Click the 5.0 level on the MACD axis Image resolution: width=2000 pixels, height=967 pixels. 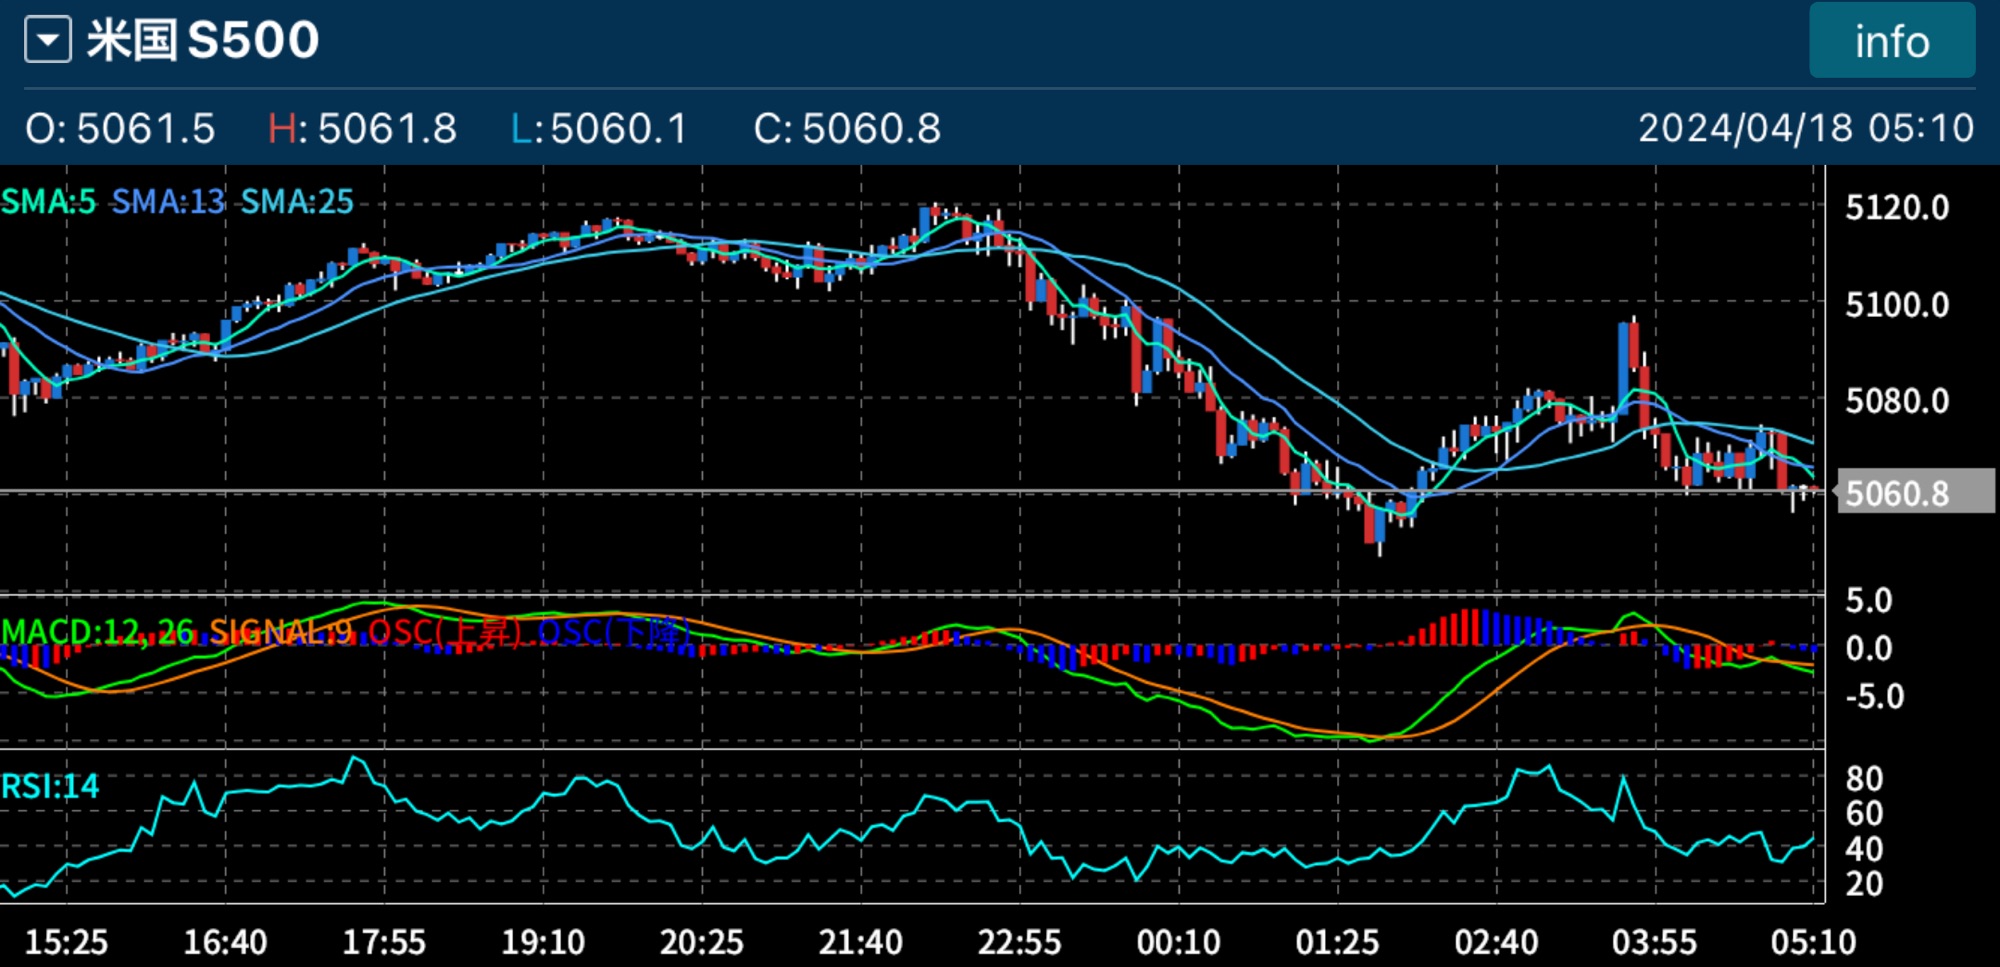coord(1868,601)
